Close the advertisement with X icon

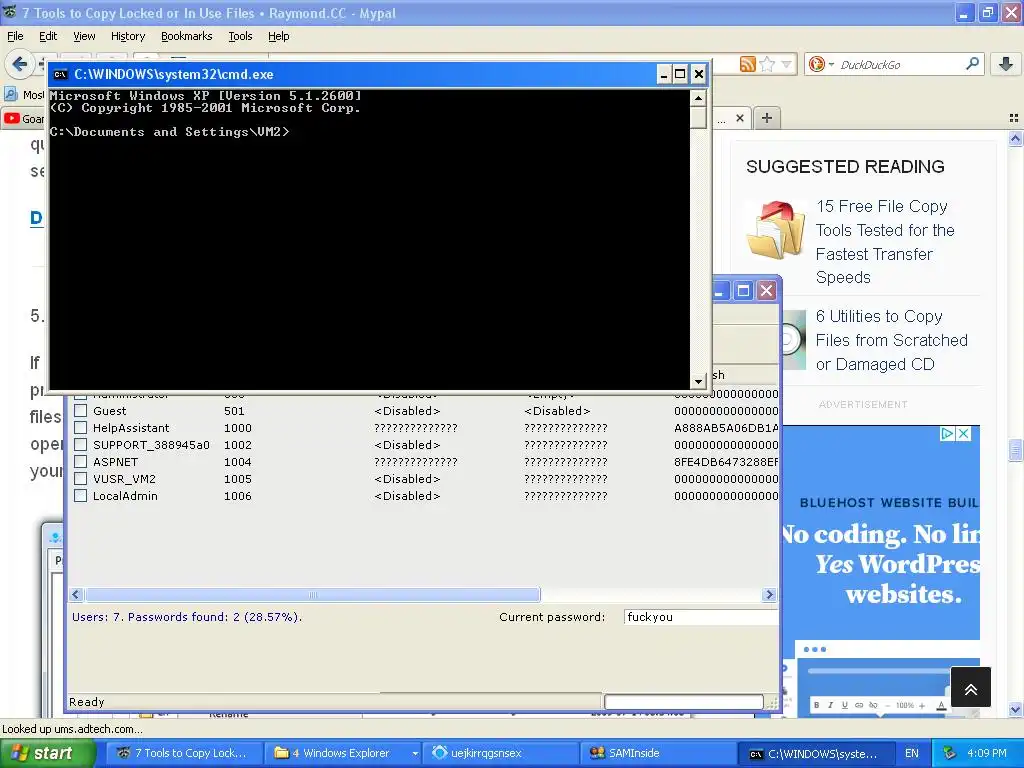point(963,434)
